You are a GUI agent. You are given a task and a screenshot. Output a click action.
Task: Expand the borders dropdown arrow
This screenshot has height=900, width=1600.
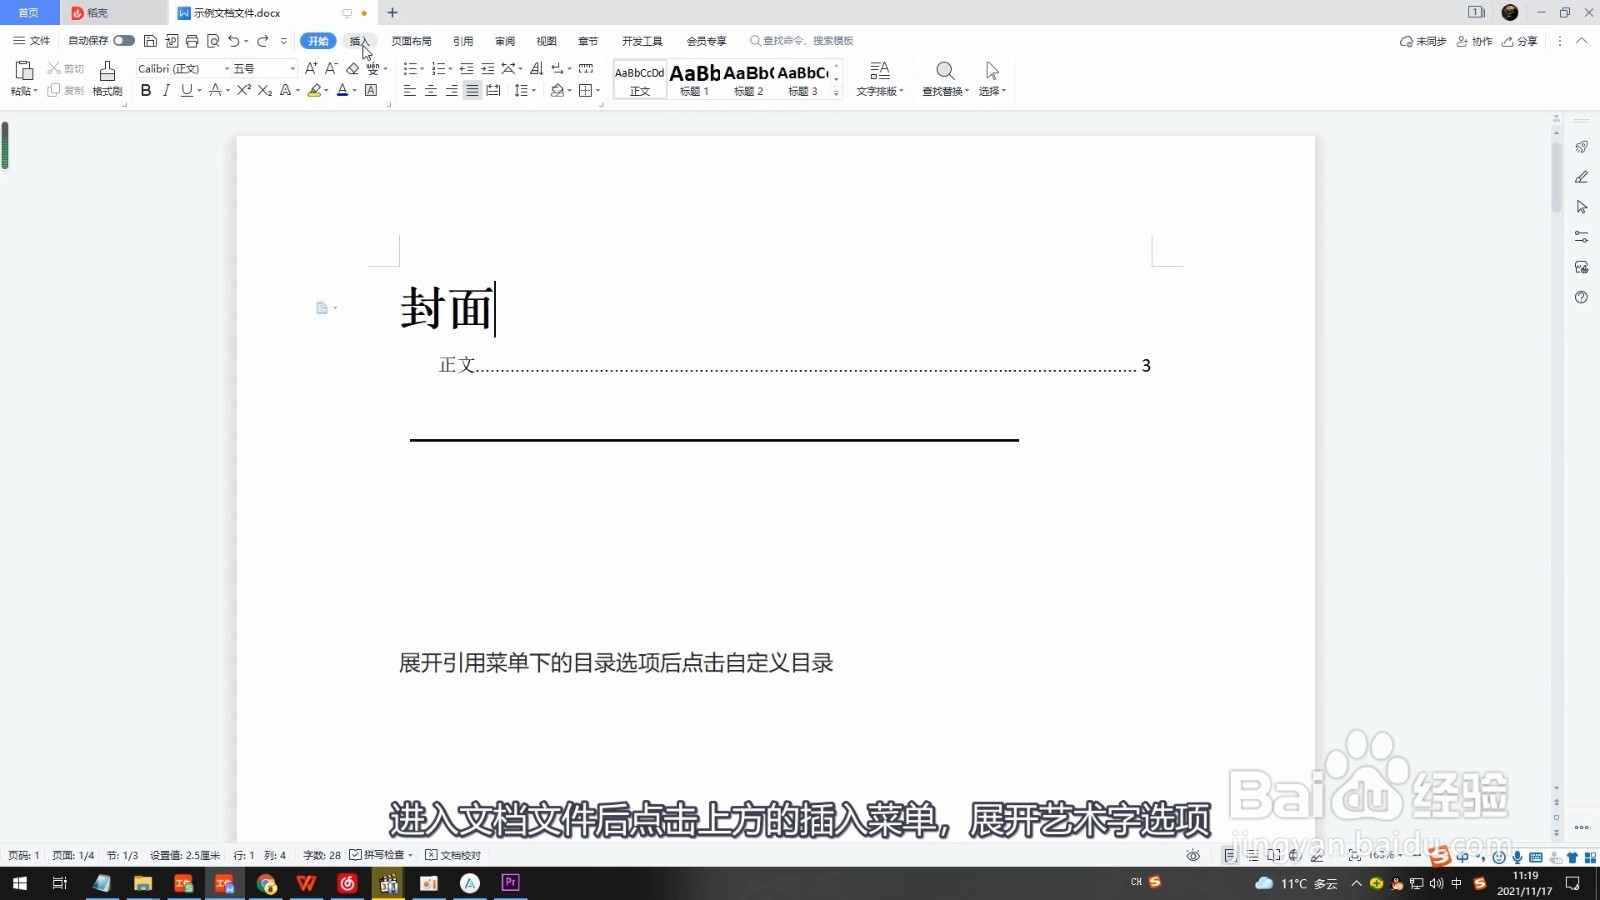(x=598, y=91)
